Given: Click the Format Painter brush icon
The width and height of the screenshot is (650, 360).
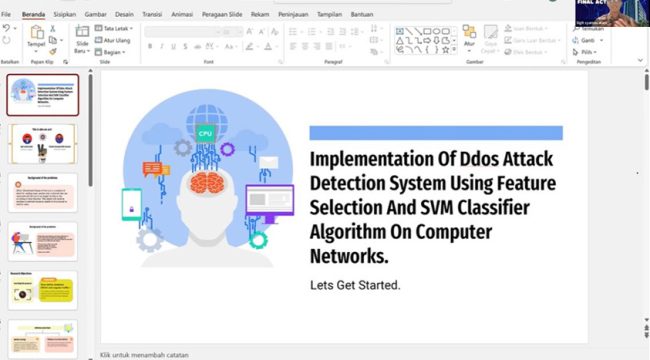Looking at the screenshot, I should pyautogui.click(x=53, y=51).
